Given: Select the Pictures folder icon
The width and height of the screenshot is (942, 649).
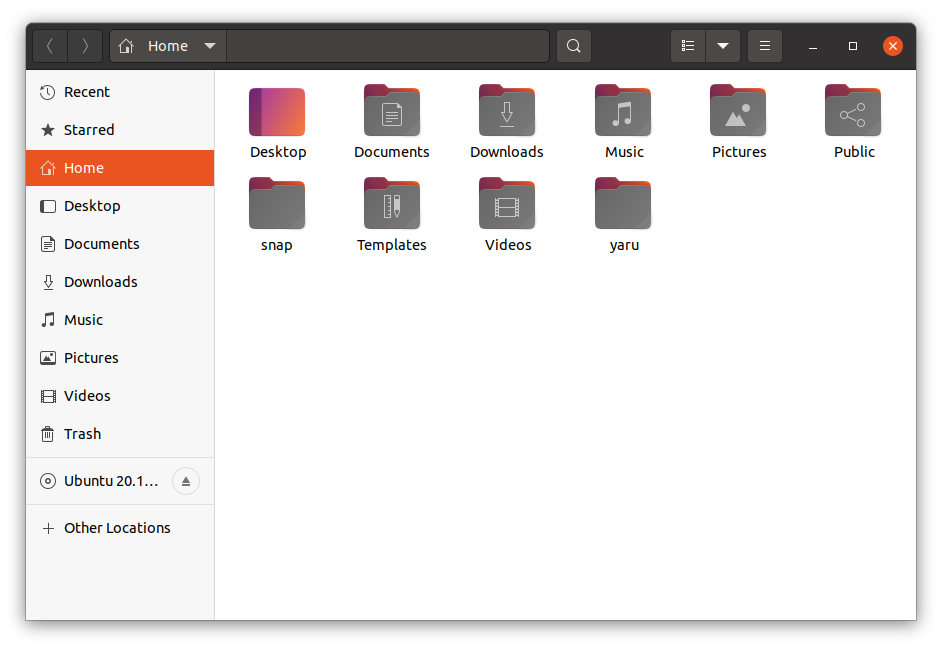Looking at the screenshot, I should pyautogui.click(x=738, y=111).
